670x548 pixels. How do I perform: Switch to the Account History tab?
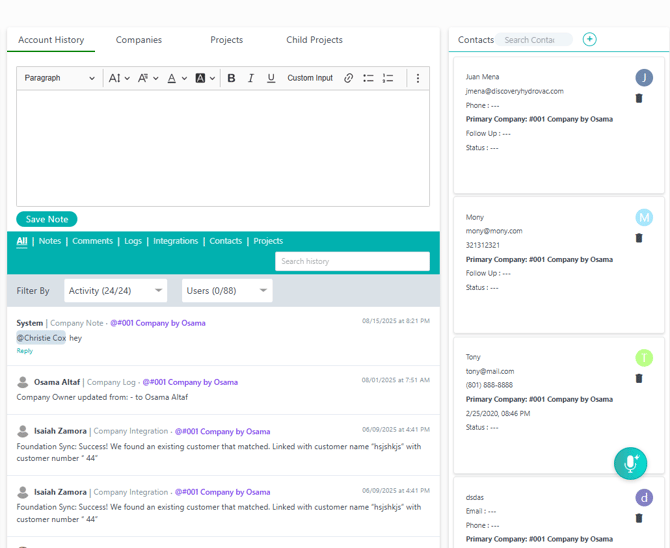click(x=51, y=40)
